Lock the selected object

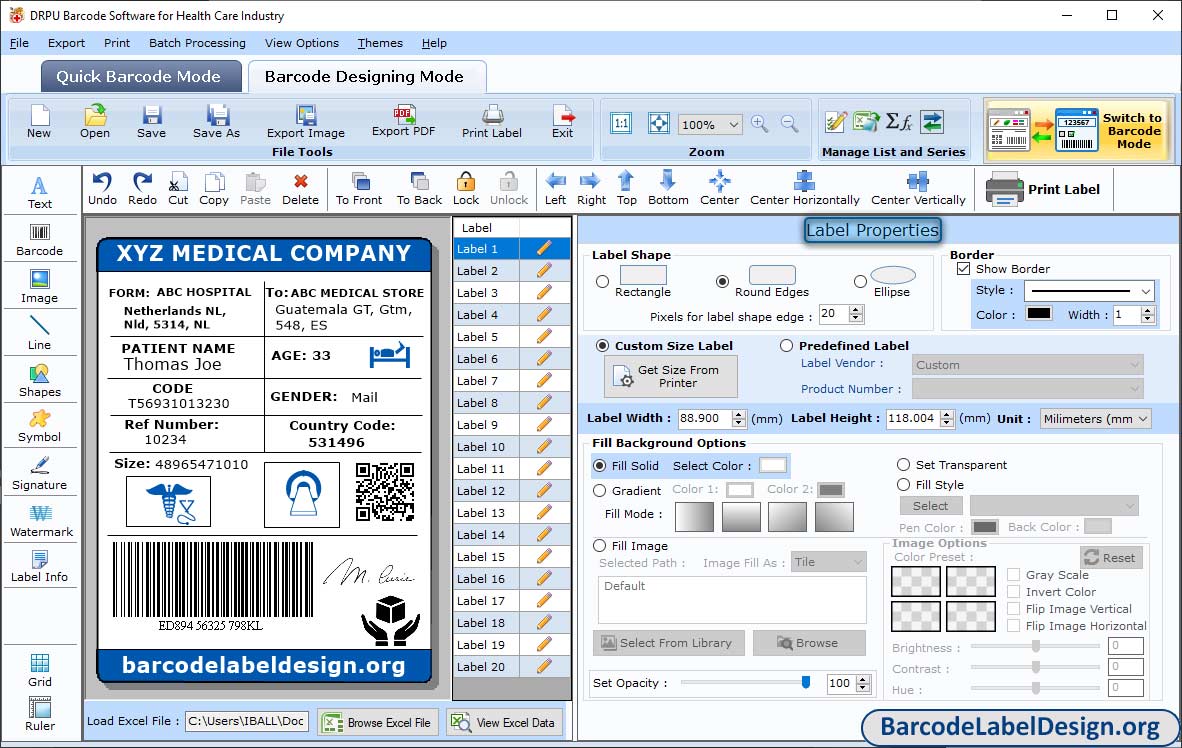(466, 189)
